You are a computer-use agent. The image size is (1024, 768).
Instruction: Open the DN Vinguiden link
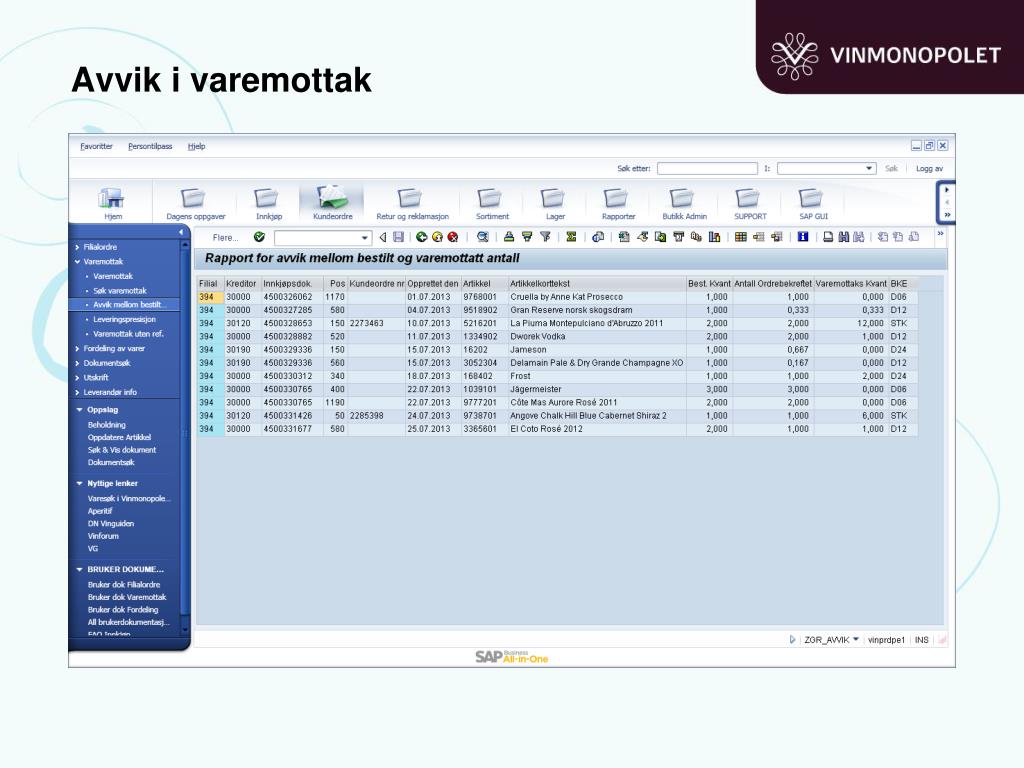[x=110, y=524]
